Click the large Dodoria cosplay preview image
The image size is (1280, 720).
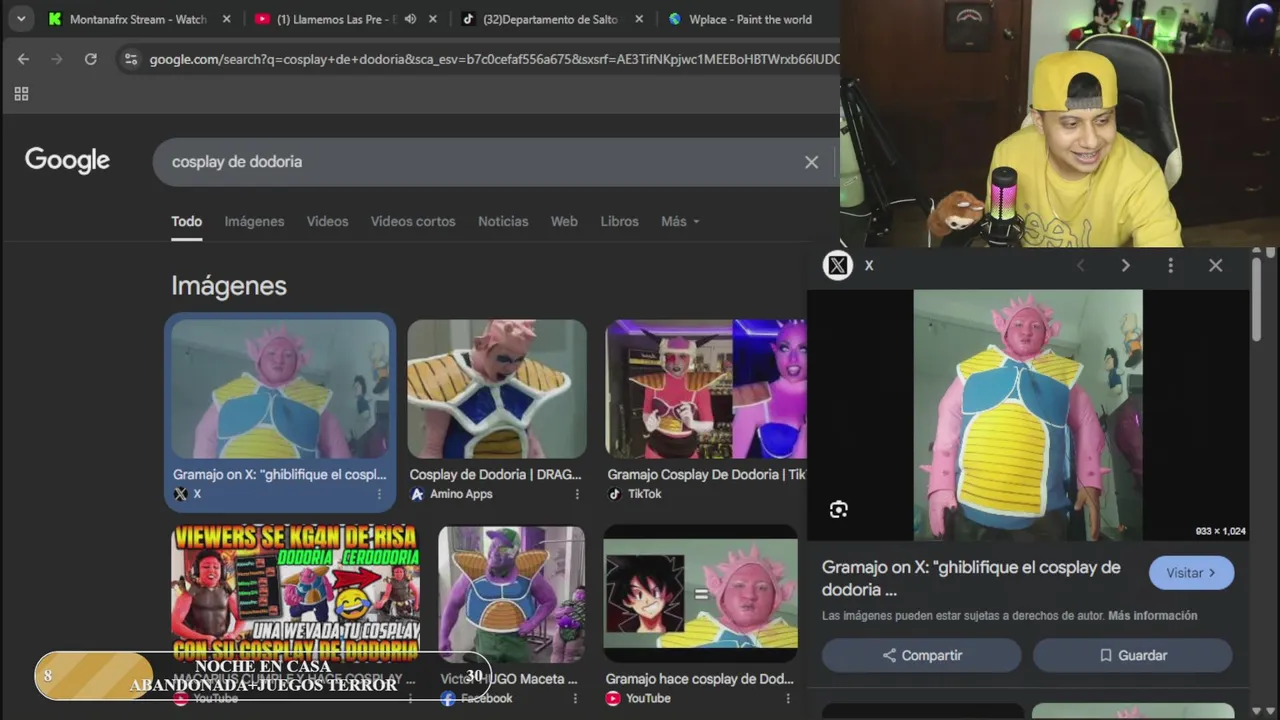pos(1028,415)
